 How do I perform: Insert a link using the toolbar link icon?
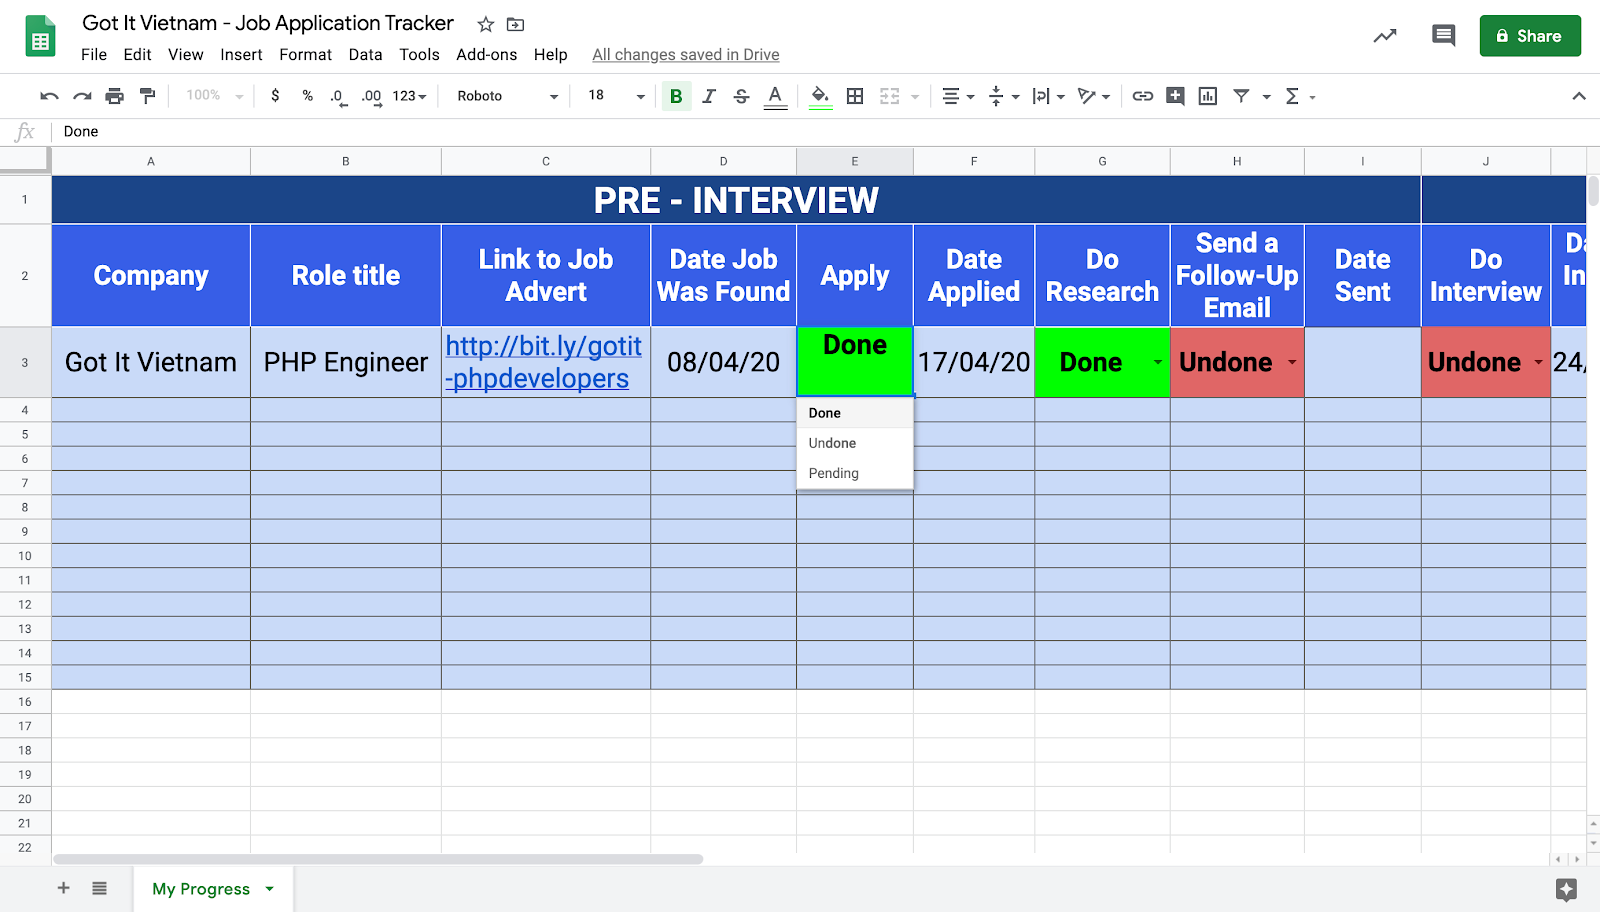(x=1143, y=96)
